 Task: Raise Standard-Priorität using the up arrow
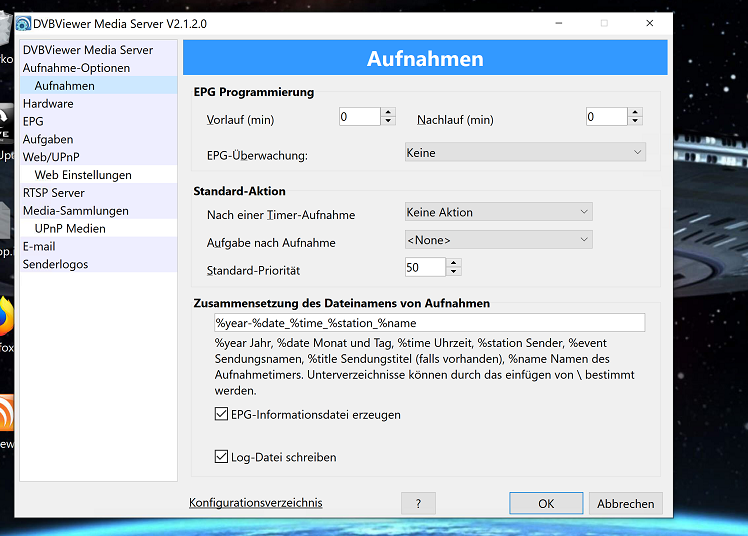(x=454, y=262)
